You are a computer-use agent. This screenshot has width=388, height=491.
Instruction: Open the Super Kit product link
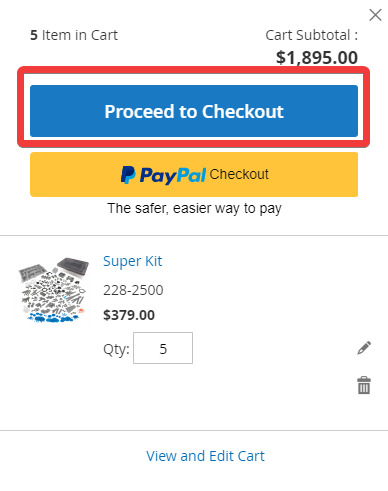[133, 261]
